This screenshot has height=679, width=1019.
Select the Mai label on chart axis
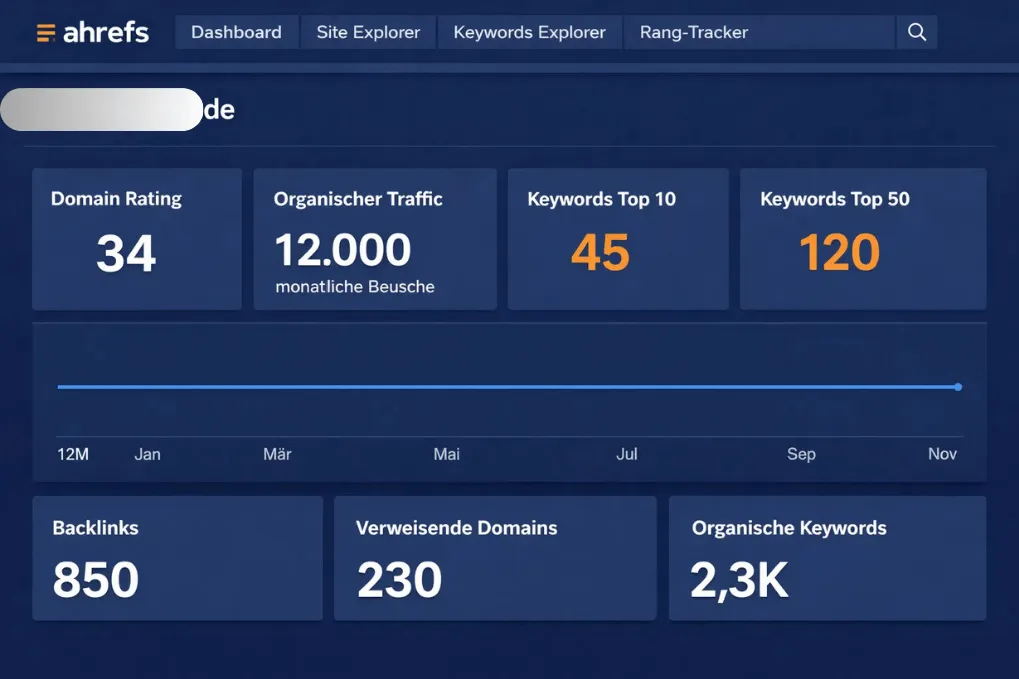446,454
